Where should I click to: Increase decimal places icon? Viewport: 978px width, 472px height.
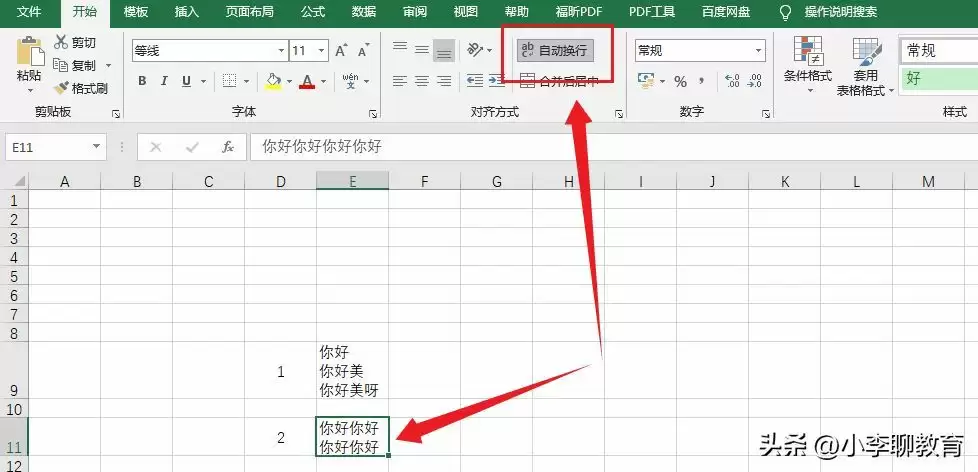coord(732,81)
